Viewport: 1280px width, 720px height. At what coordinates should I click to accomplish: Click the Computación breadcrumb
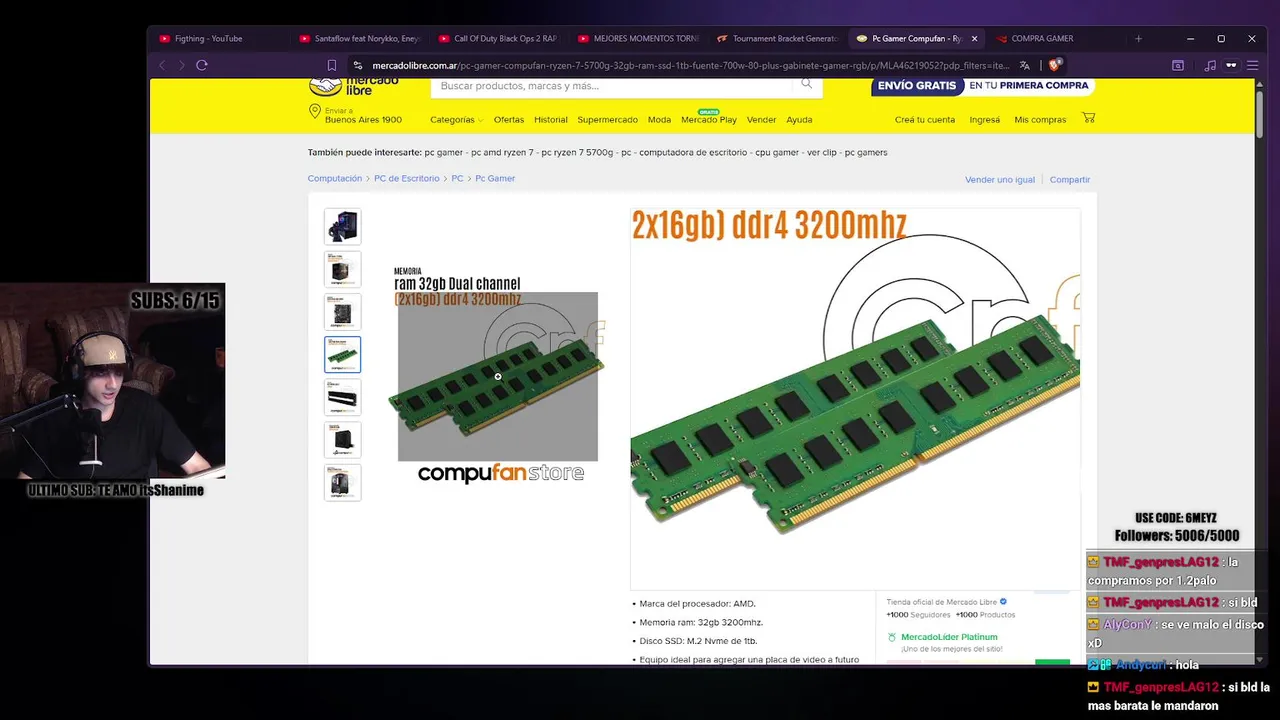335,178
